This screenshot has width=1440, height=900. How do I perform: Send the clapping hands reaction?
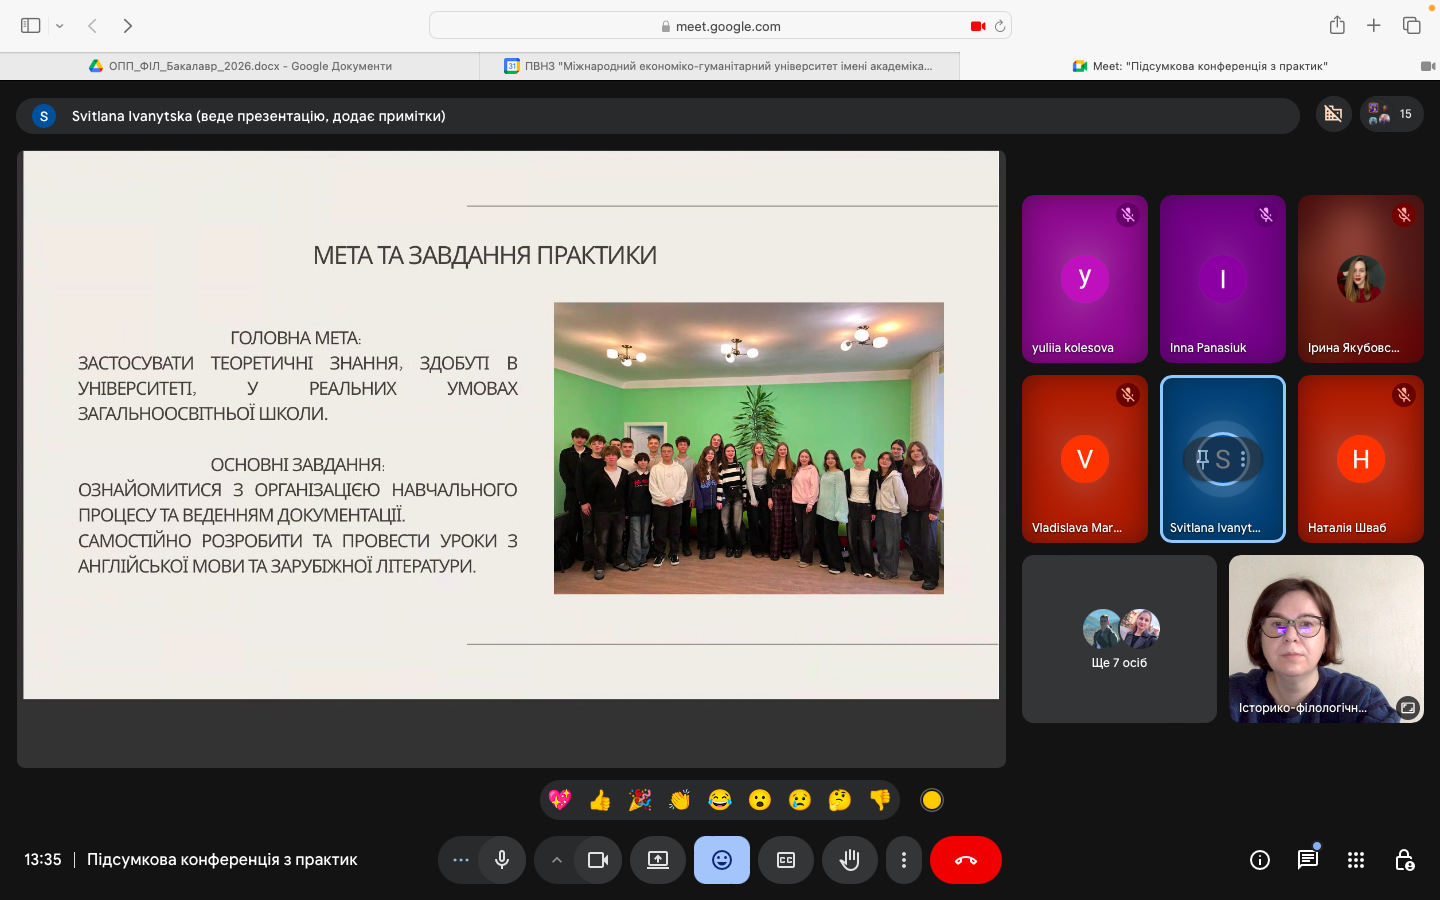tap(680, 800)
